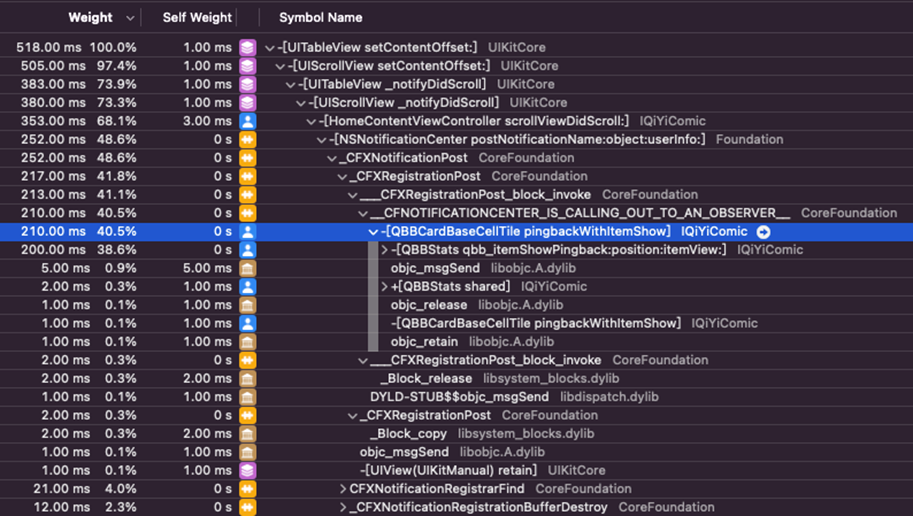Click user icon on 1.00 ms pingbackWithItemShow row
Viewport: 913px width, 516px height.
click(x=247, y=323)
